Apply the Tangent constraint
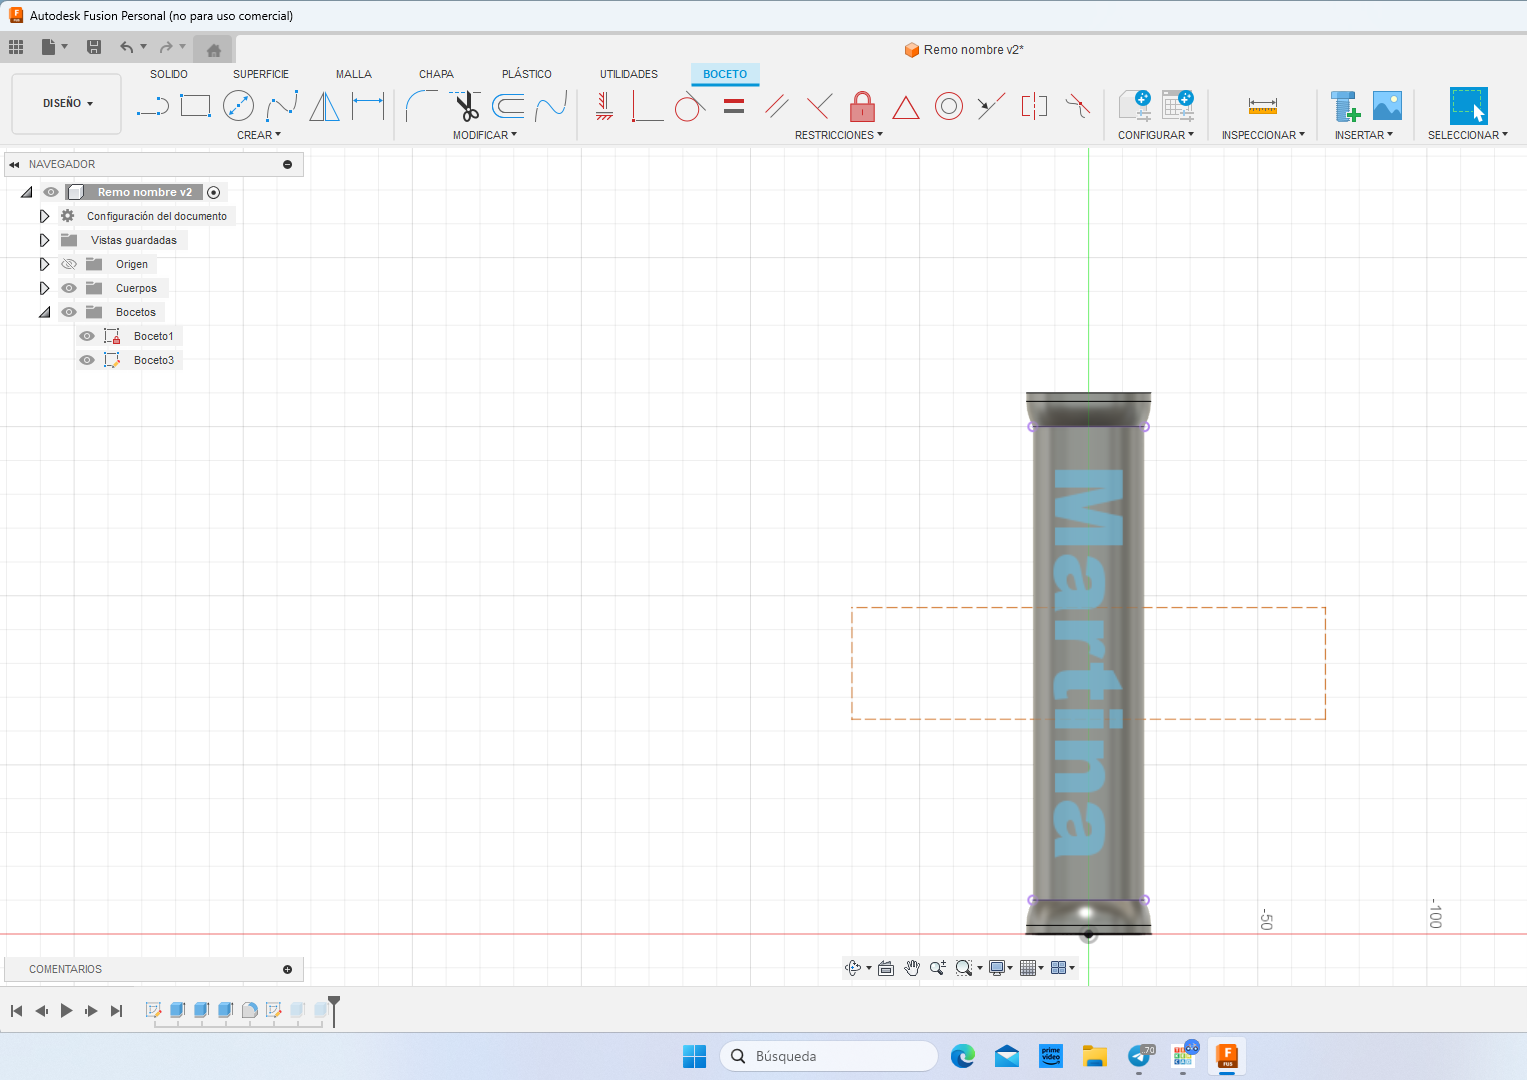 coord(689,106)
